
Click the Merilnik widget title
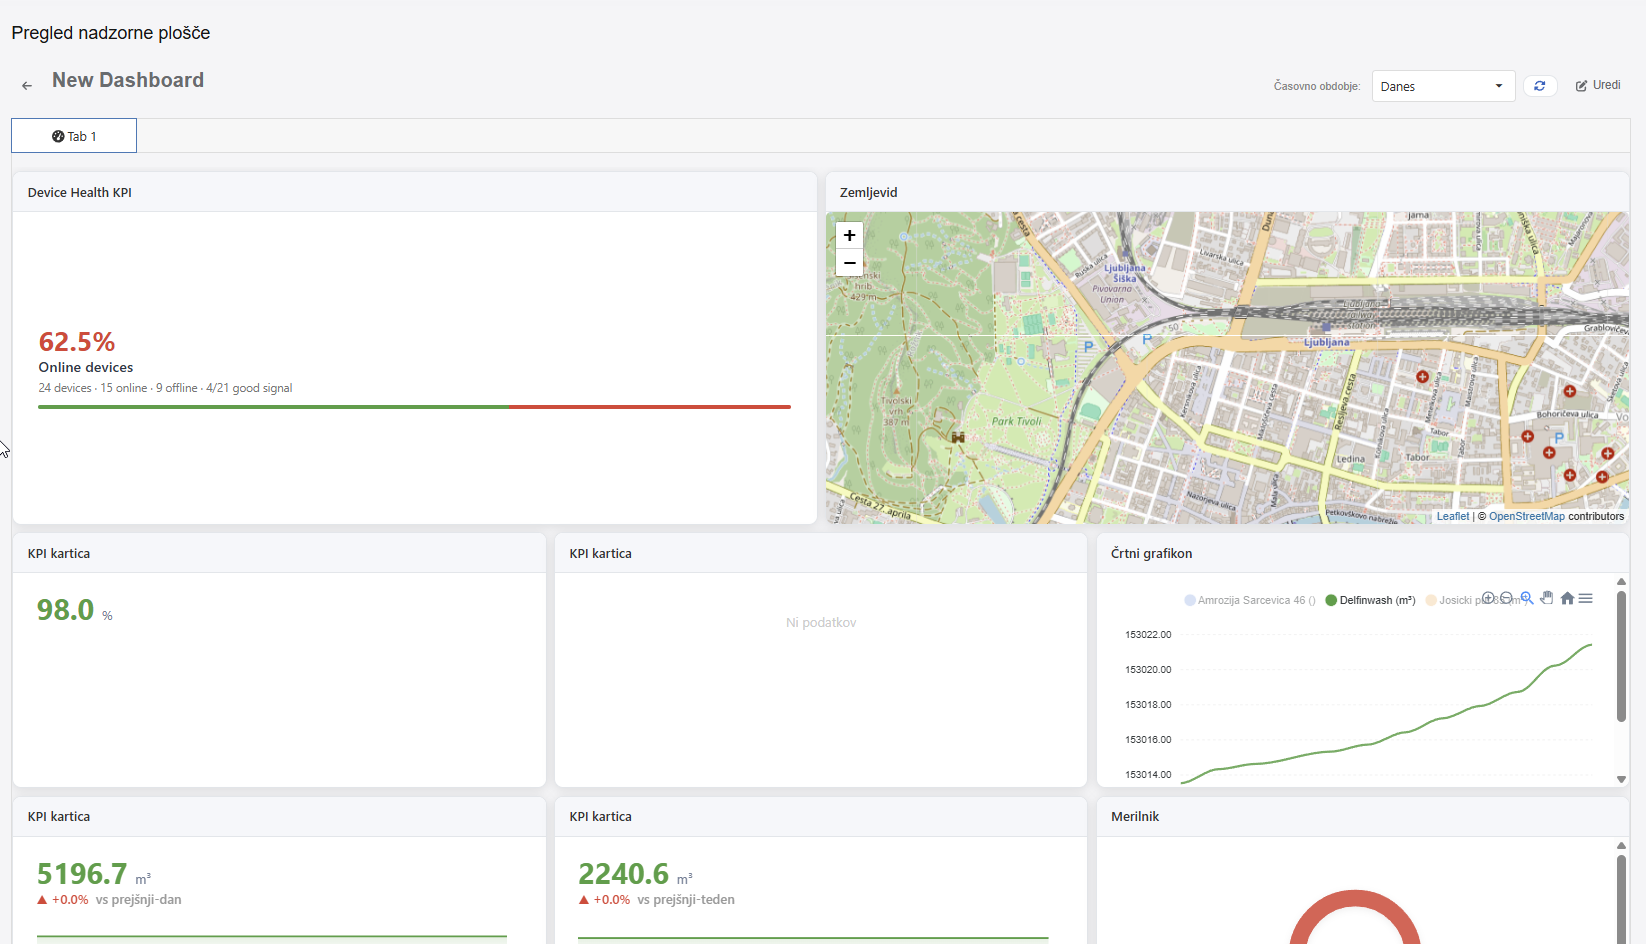click(x=1135, y=817)
